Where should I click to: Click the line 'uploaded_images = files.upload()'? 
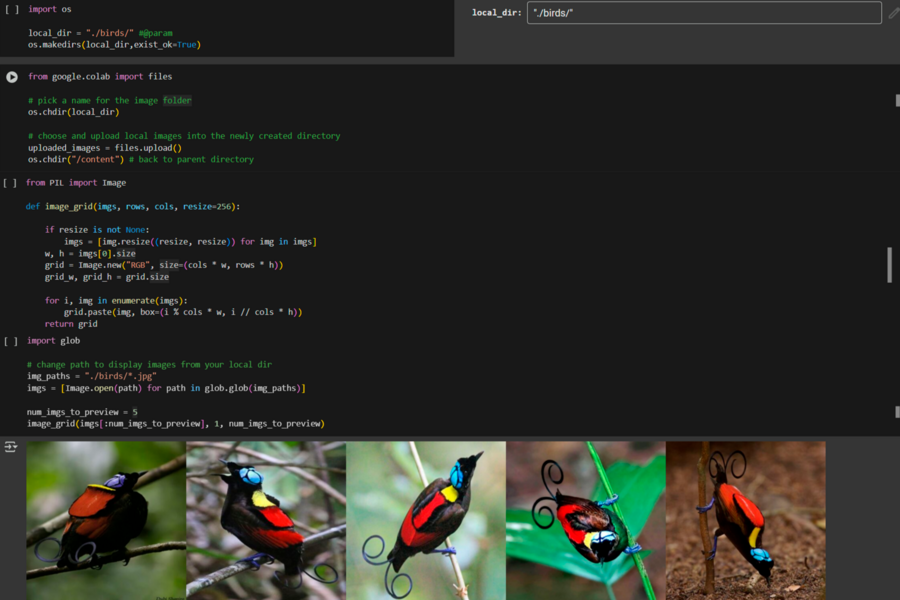pyautogui.click(x=104, y=148)
